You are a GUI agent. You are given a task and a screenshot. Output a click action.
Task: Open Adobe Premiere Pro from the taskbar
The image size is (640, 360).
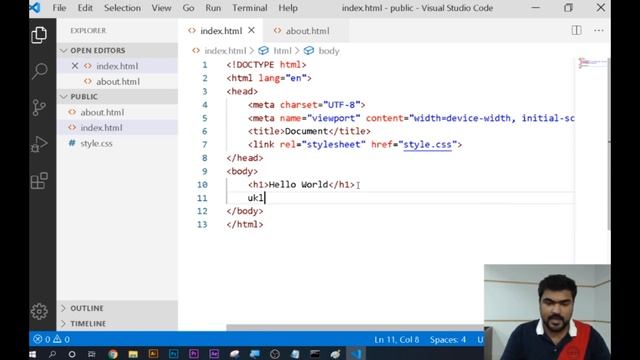pyautogui.click(x=194, y=354)
